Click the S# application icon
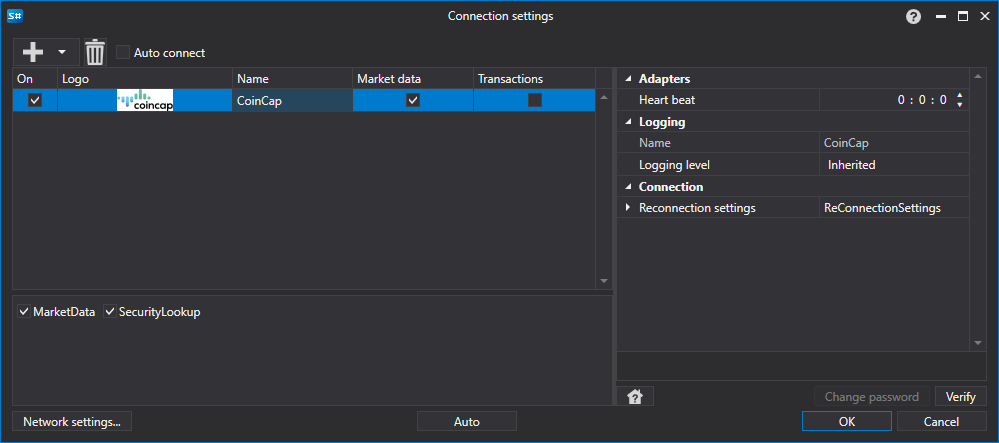 (15, 17)
